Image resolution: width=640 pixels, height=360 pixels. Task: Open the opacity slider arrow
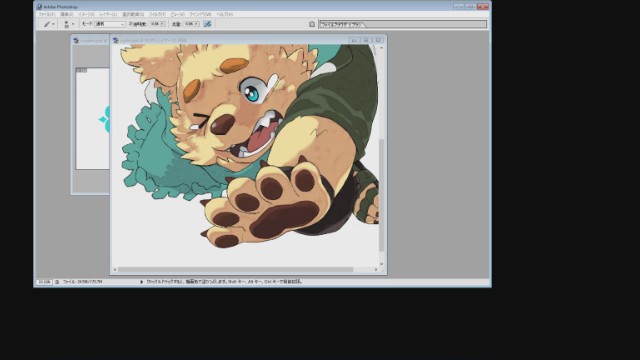(x=162, y=24)
